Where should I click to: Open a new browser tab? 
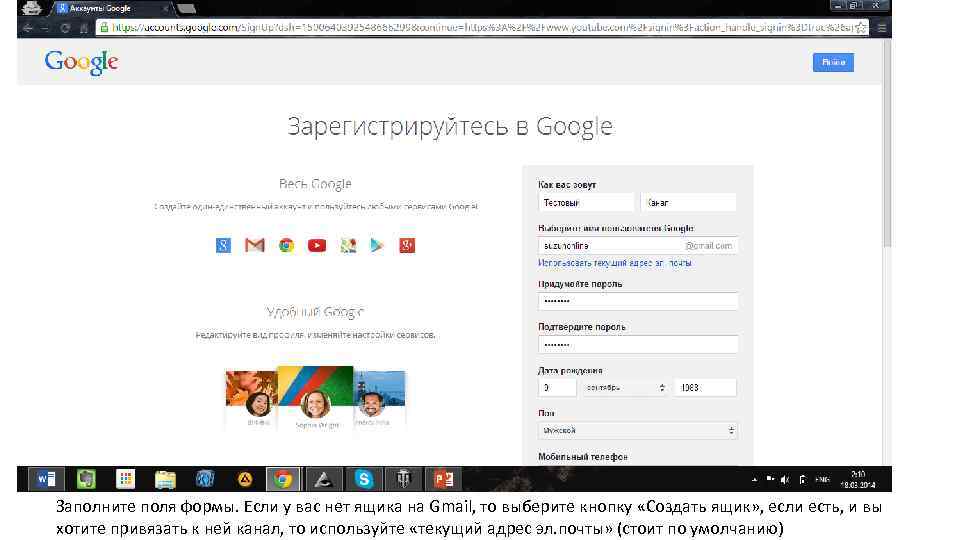(x=186, y=9)
